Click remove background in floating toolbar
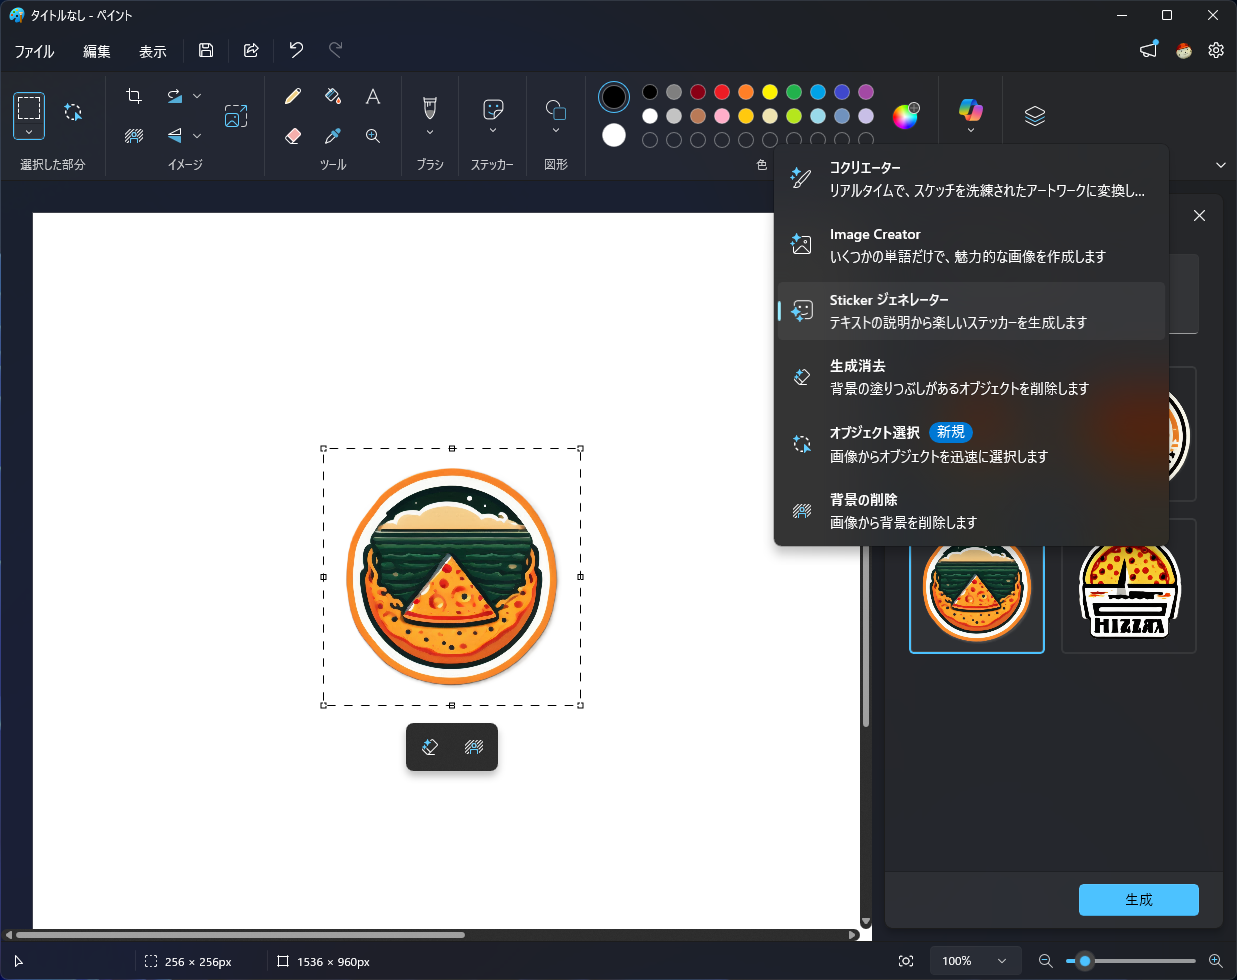This screenshot has width=1237, height=980. point(474,747)
